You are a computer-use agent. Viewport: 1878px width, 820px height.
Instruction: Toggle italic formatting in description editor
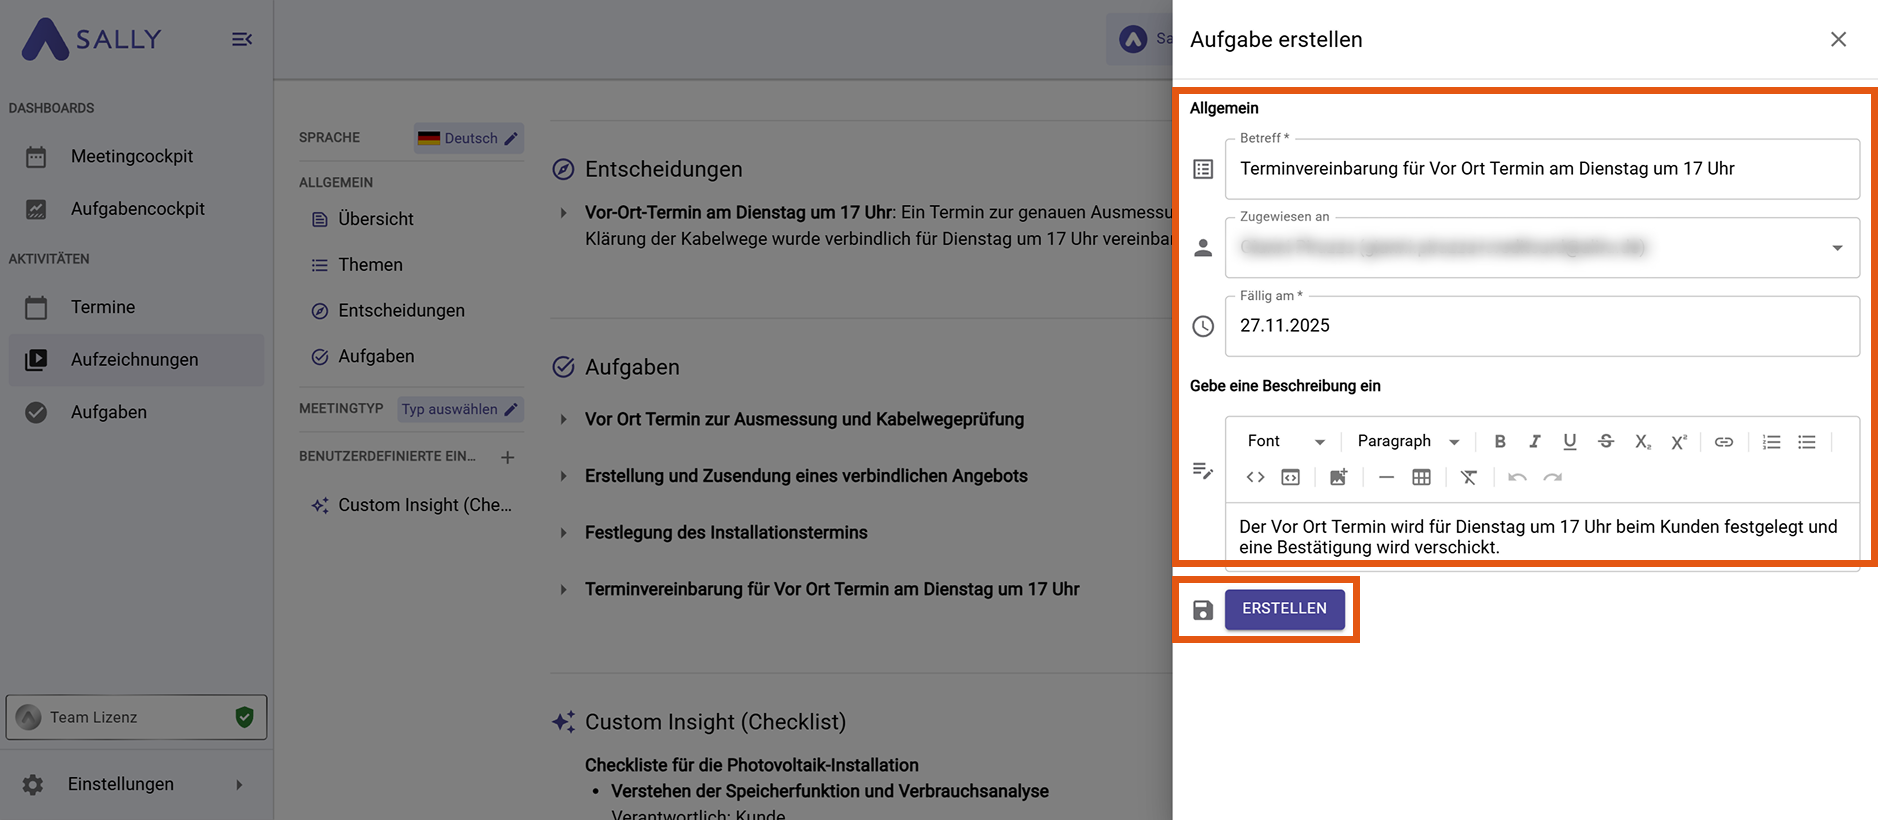point(1534,442)
